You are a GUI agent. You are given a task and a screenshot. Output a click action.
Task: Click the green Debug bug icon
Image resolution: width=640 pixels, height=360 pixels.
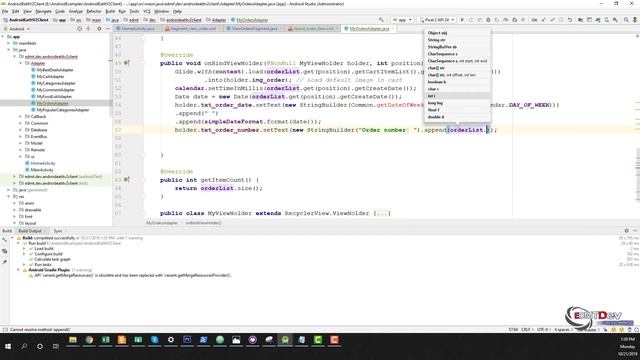tap(488, 20)
